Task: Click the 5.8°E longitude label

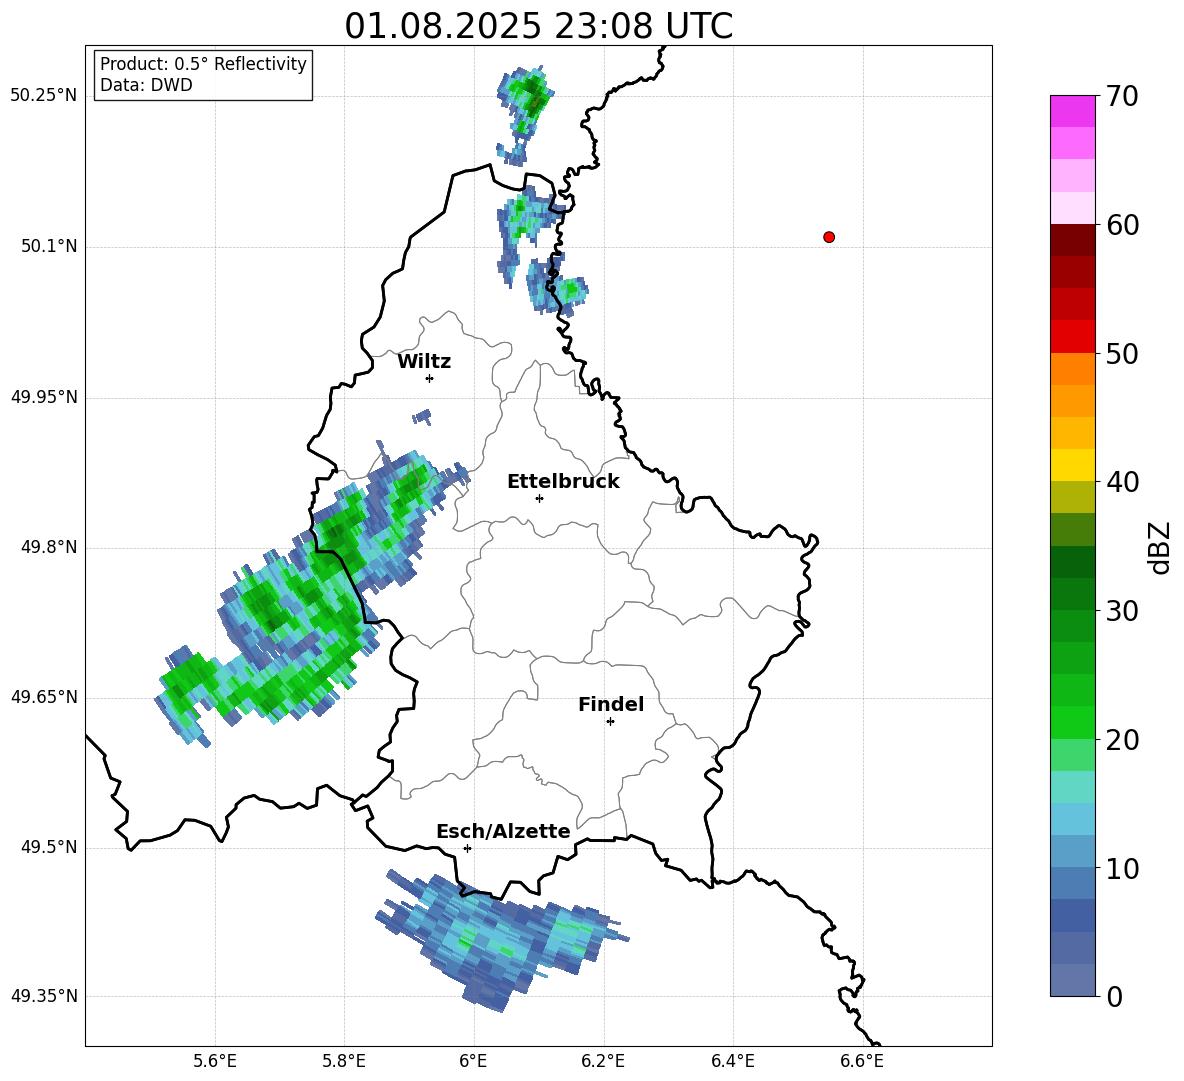Action: pos(344,1061)
